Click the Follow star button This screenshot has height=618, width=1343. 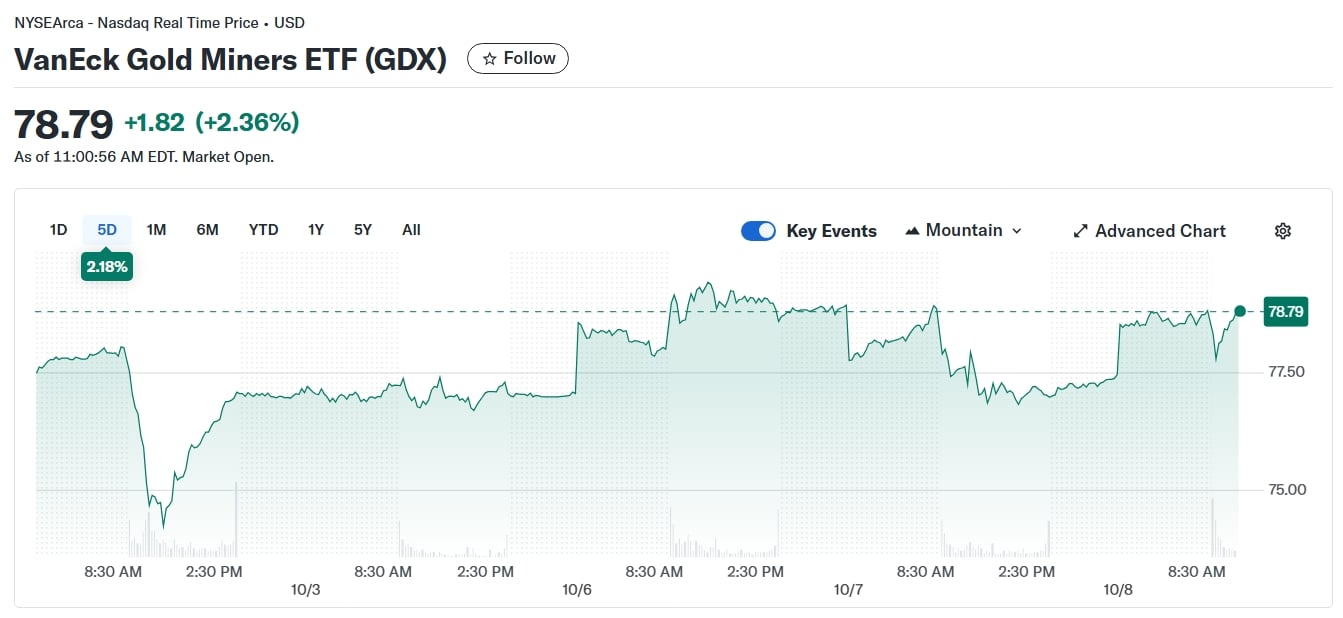pyautogui.click(x=518, y=59)
